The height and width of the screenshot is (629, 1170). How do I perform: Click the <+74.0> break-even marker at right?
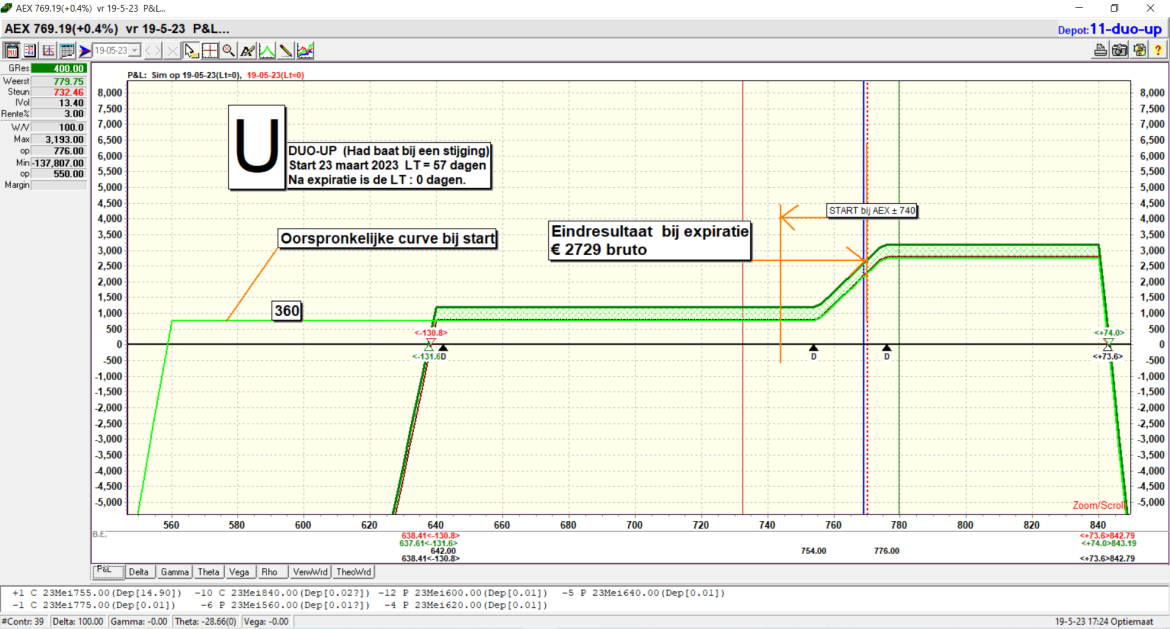tap(1109, 333)
